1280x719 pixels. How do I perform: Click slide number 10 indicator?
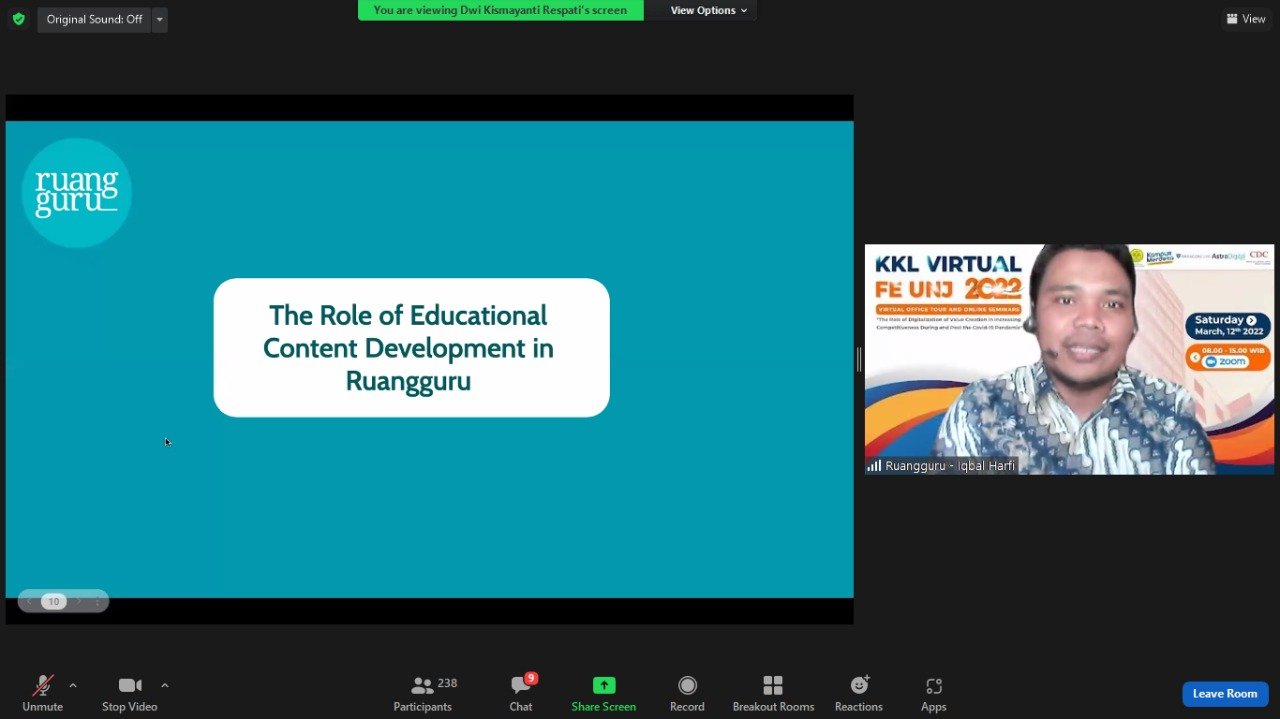coord(54,601)
